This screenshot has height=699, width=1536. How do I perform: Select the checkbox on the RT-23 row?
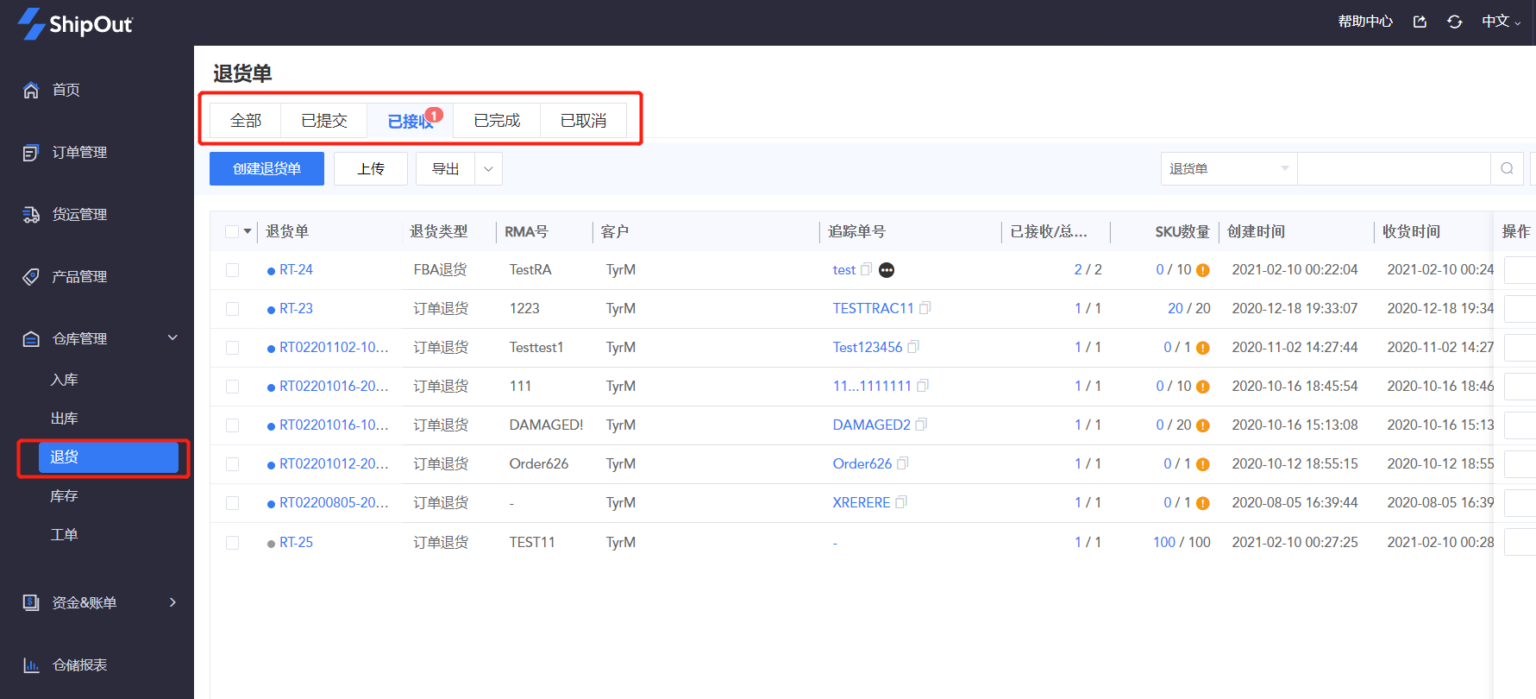tap(232, 308)
